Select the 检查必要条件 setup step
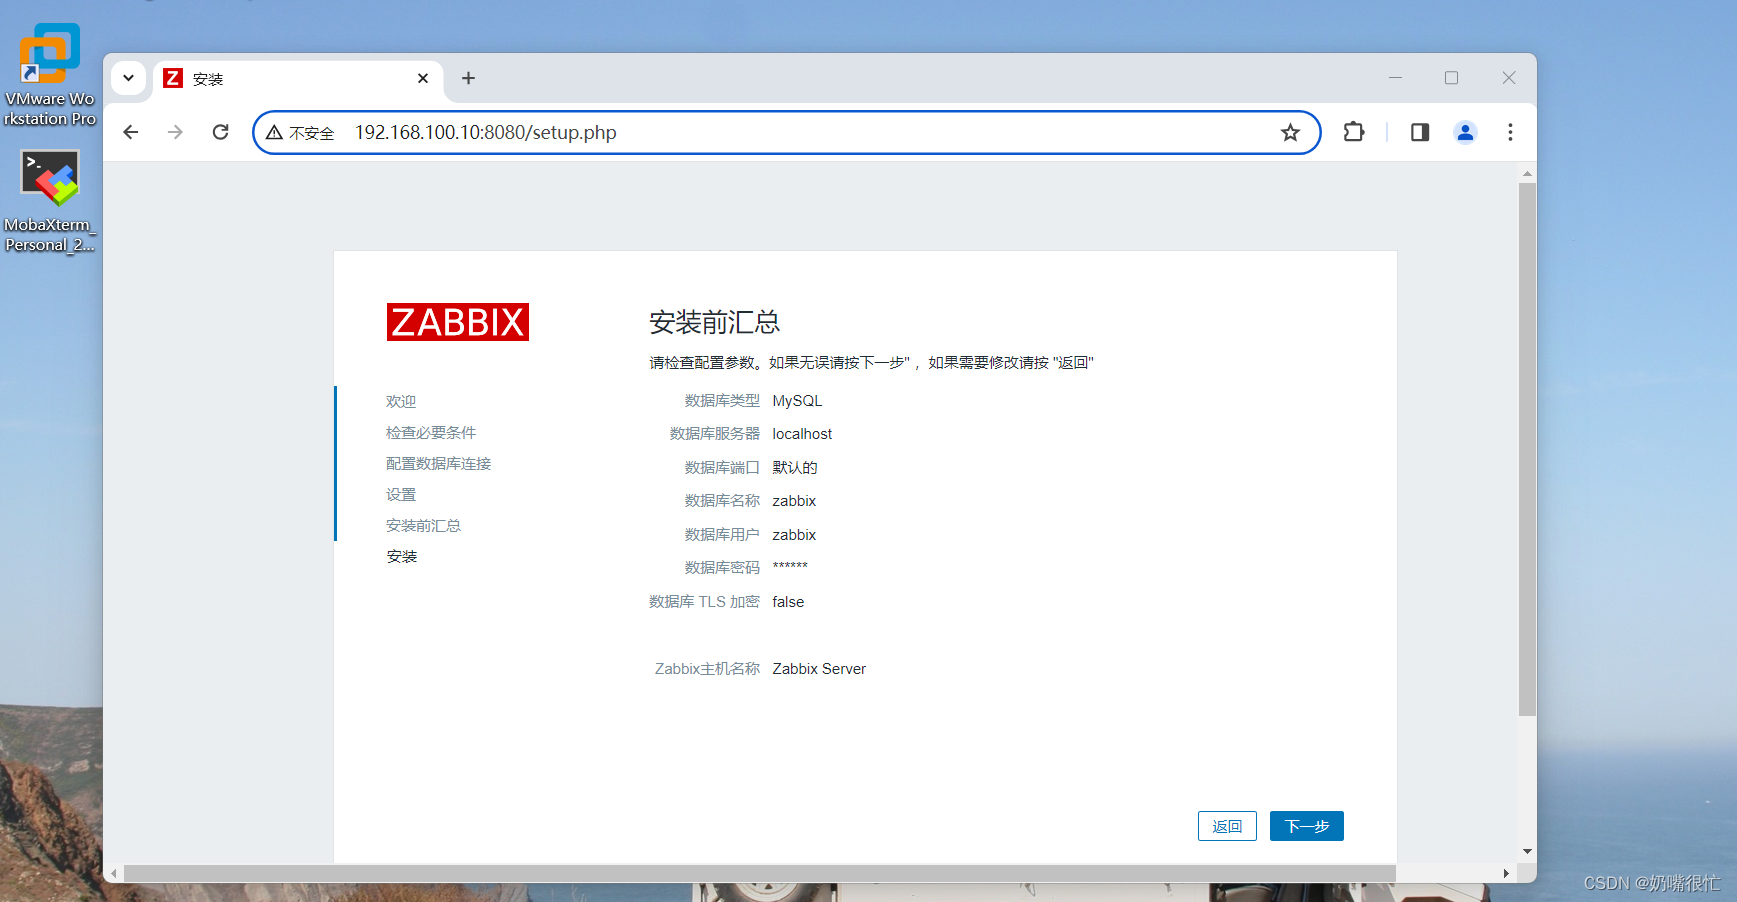The height and width of the screenshot is (902, 1737). (x=431, y=432)
